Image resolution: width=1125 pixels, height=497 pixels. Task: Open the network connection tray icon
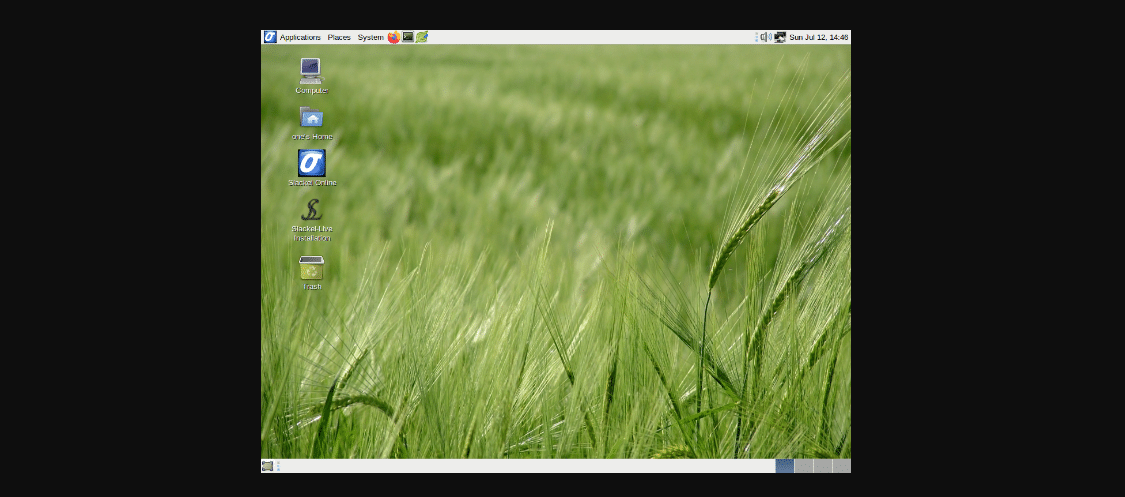pos(780,37)
